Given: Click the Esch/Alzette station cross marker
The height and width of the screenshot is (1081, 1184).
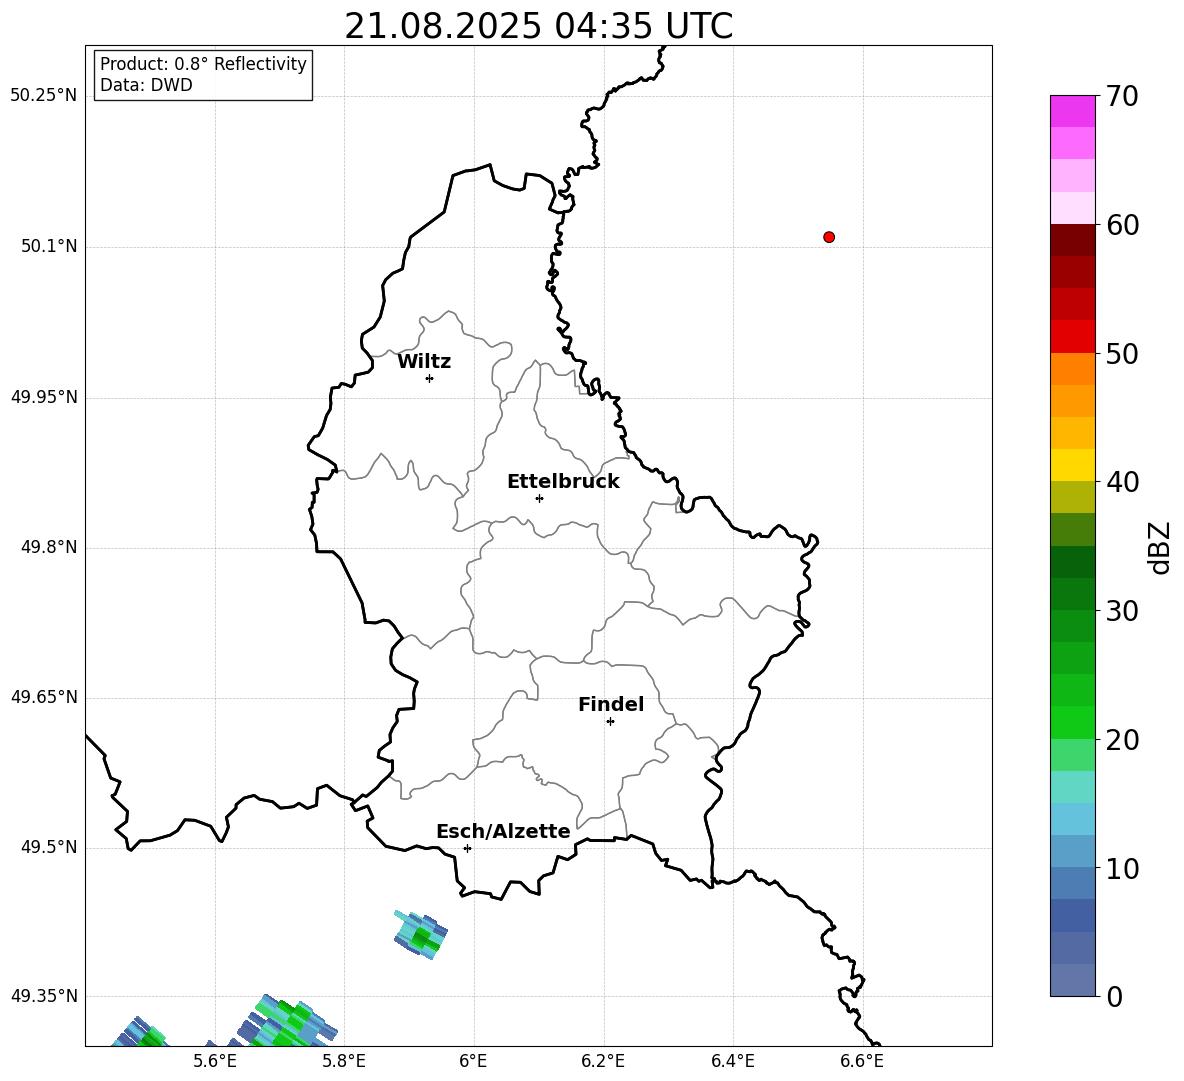Looking at the screenshot, I should (467, 848).
